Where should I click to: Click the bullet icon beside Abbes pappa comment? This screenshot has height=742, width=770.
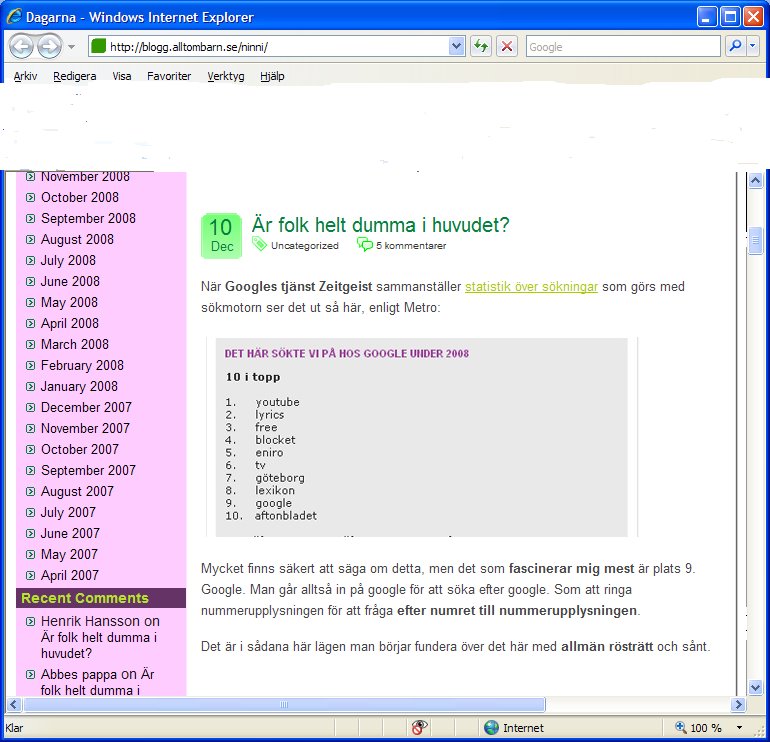[30, 675]
